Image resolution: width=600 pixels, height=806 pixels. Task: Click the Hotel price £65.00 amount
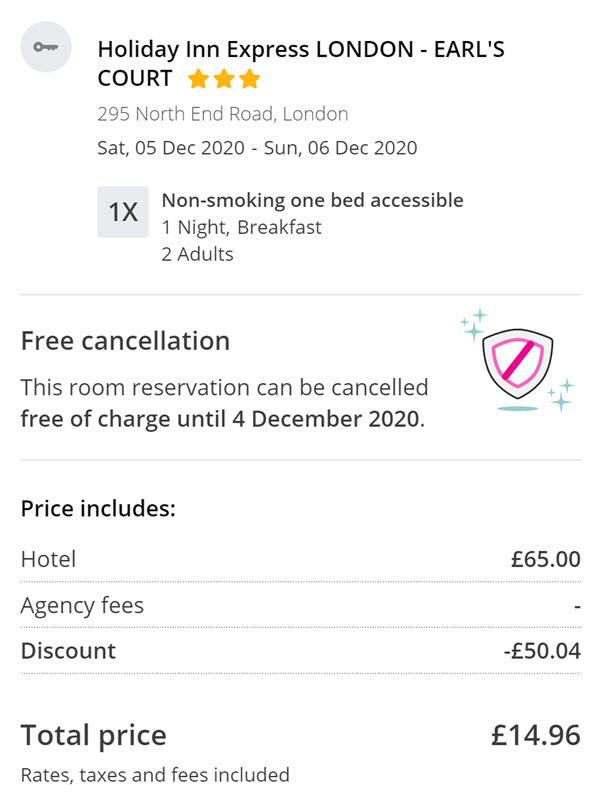[546, 559]
